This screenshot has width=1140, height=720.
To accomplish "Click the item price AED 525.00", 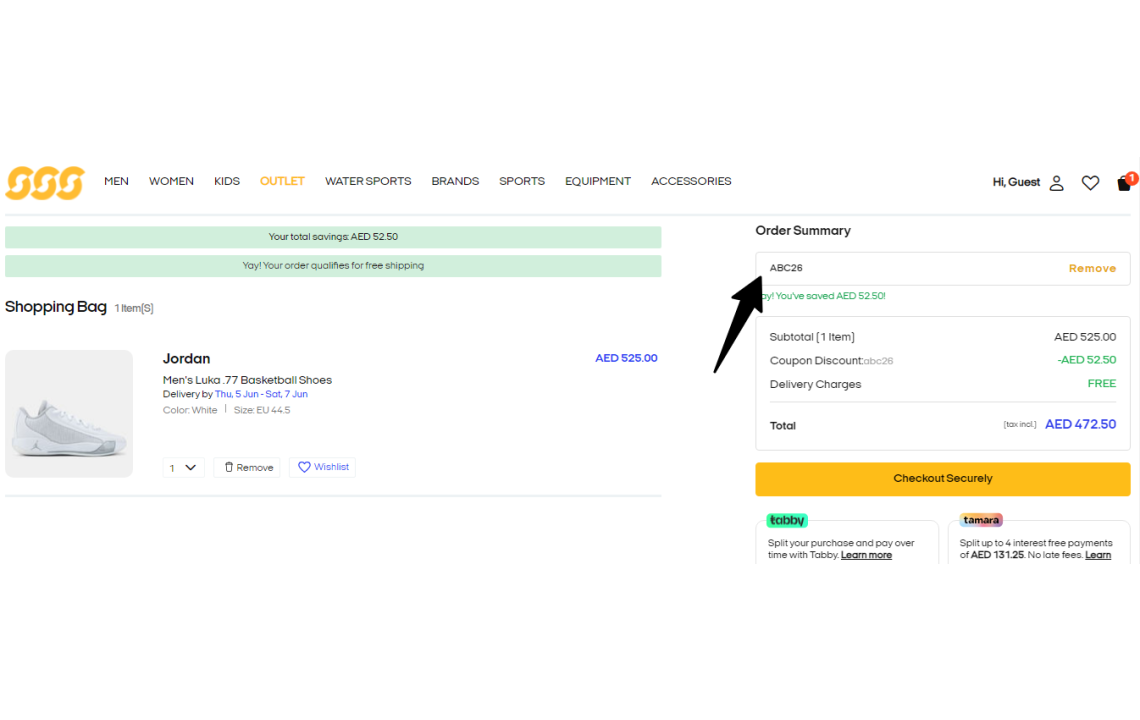I will click(x=626, y=358).
